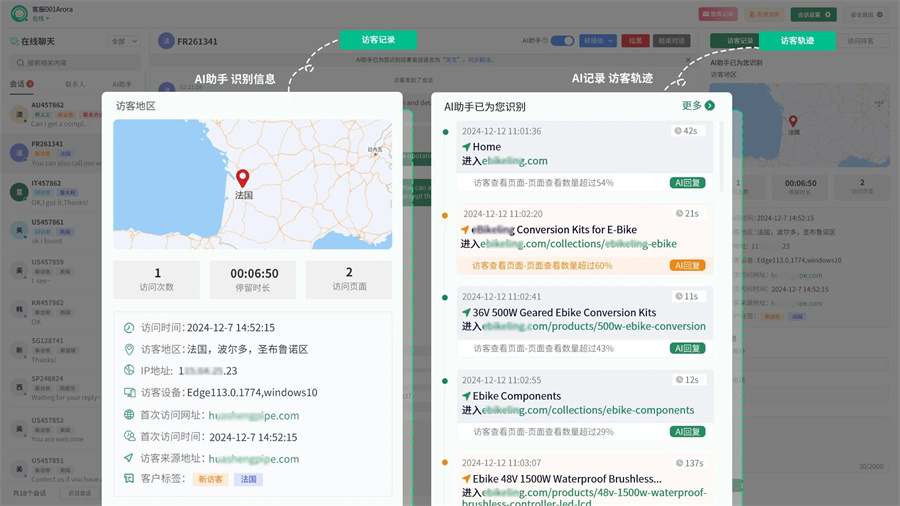Image resolution: width=900 pixels, height=506 pixels.
Task: Click the orange AI回复 button at 60%
Action: click(687, 266)
